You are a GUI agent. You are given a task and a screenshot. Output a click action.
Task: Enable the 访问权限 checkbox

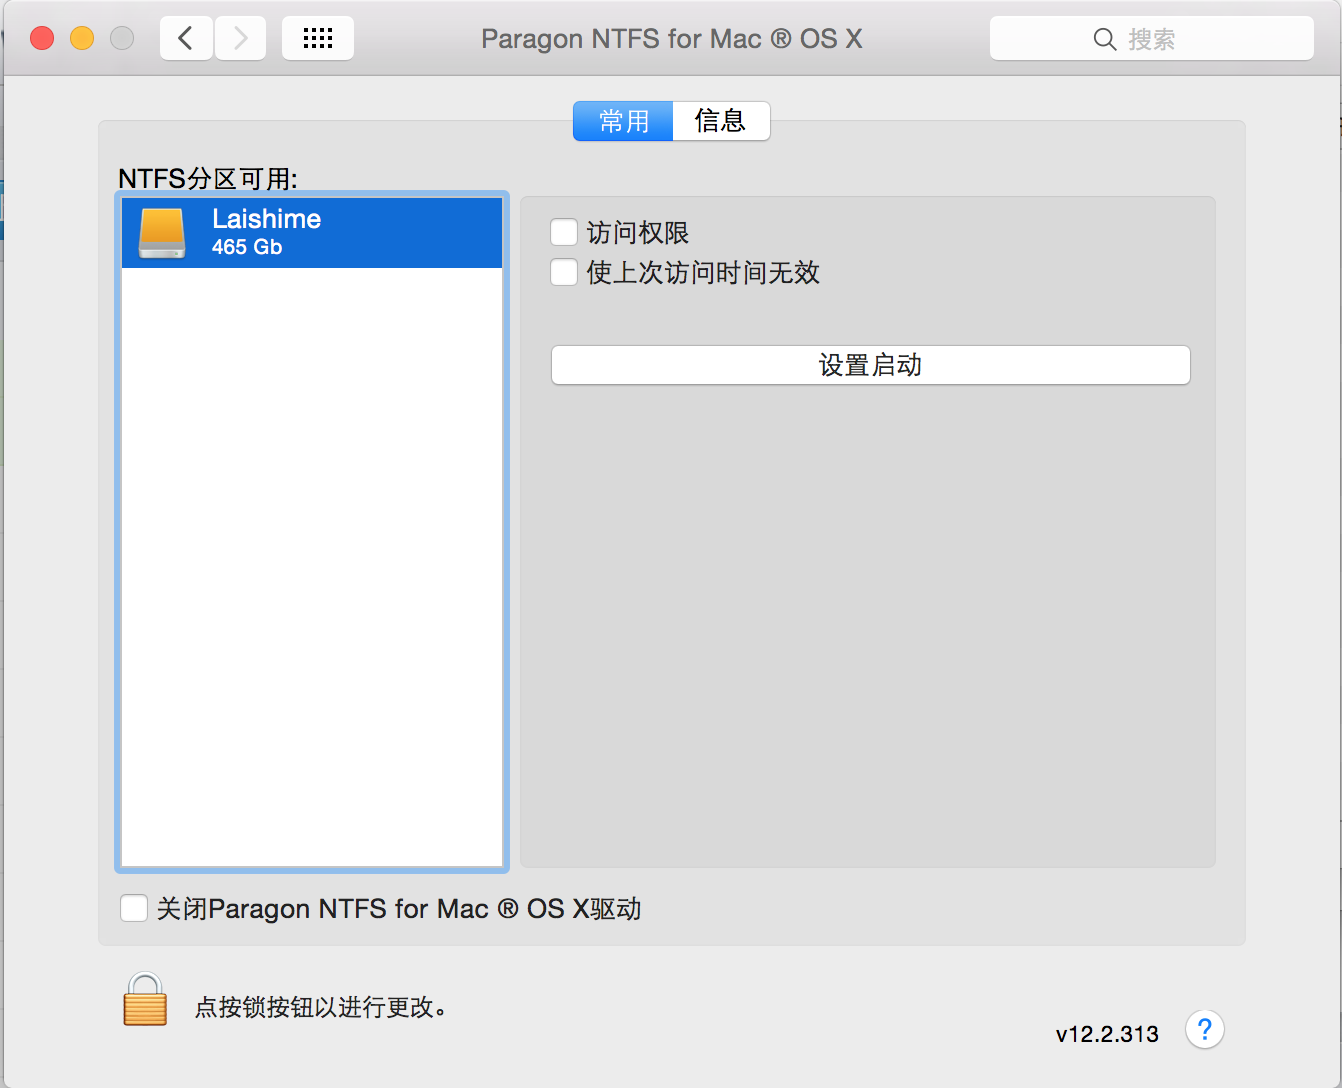564,233
